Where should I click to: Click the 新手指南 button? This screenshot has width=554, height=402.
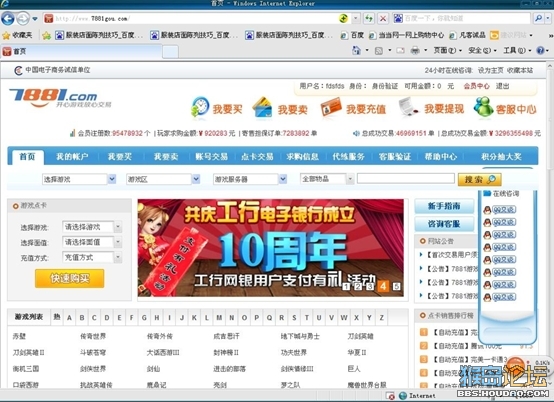(444, 206)
